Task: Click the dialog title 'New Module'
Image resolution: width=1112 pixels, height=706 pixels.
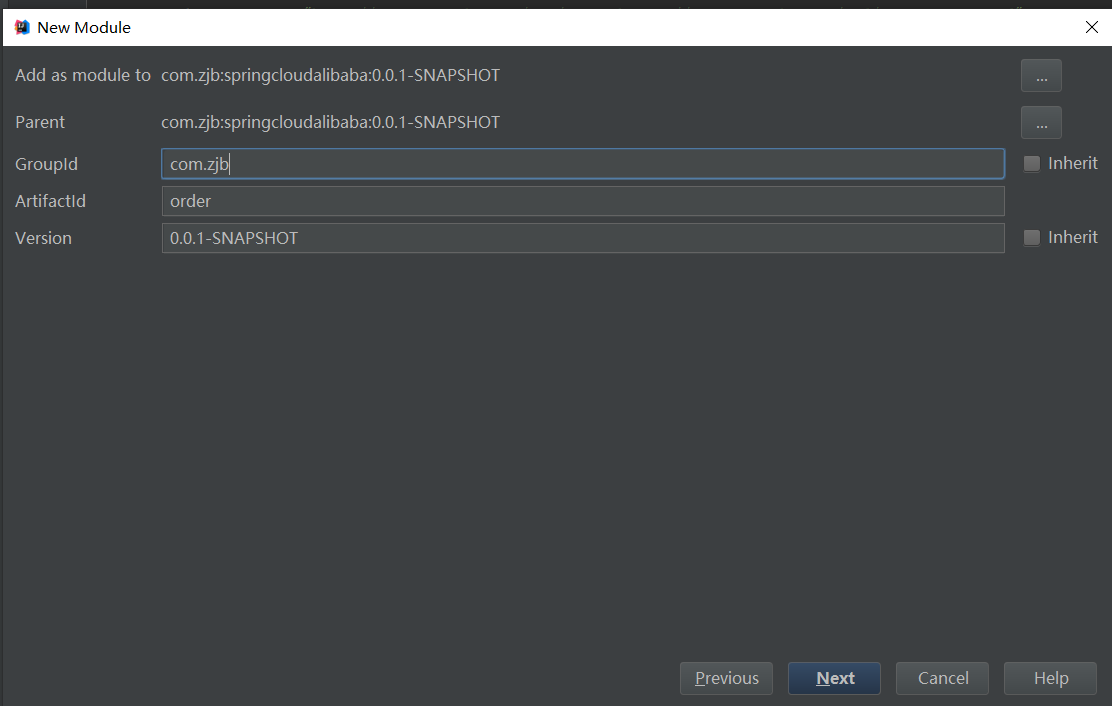Action: click(x=81, y=27)
